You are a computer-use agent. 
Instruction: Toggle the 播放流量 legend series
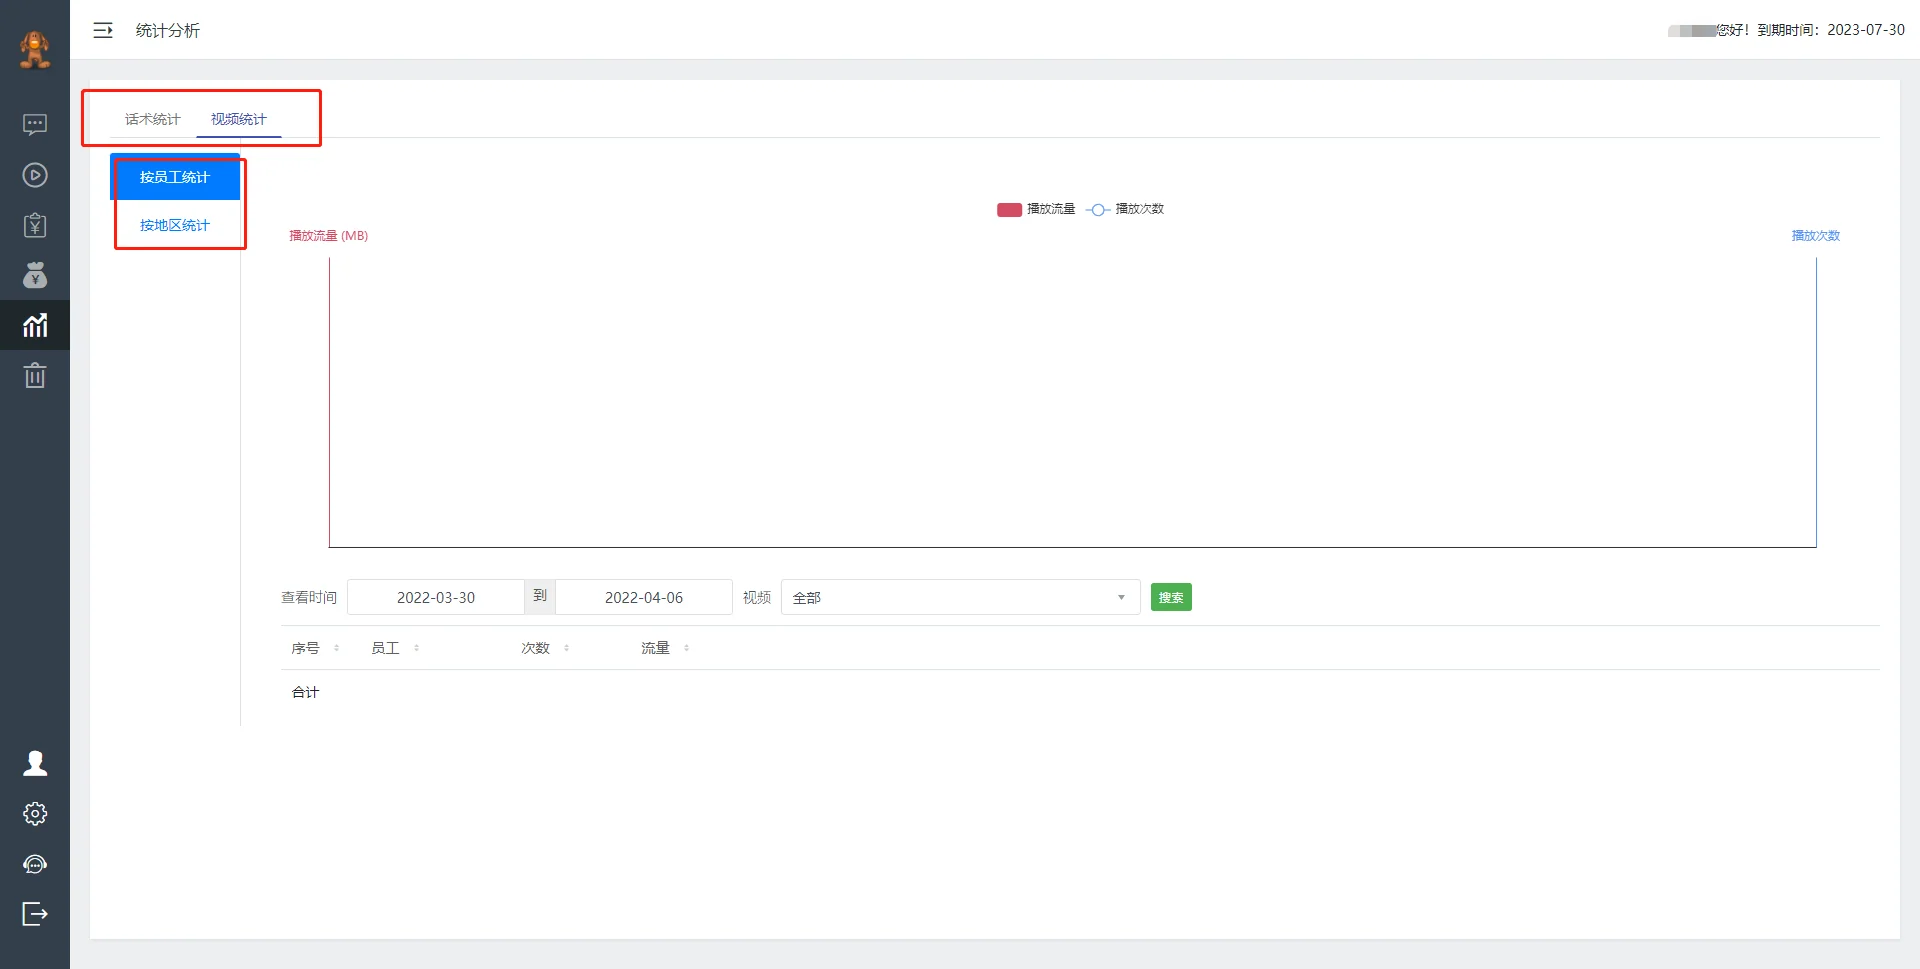(x=1036, y=209)
